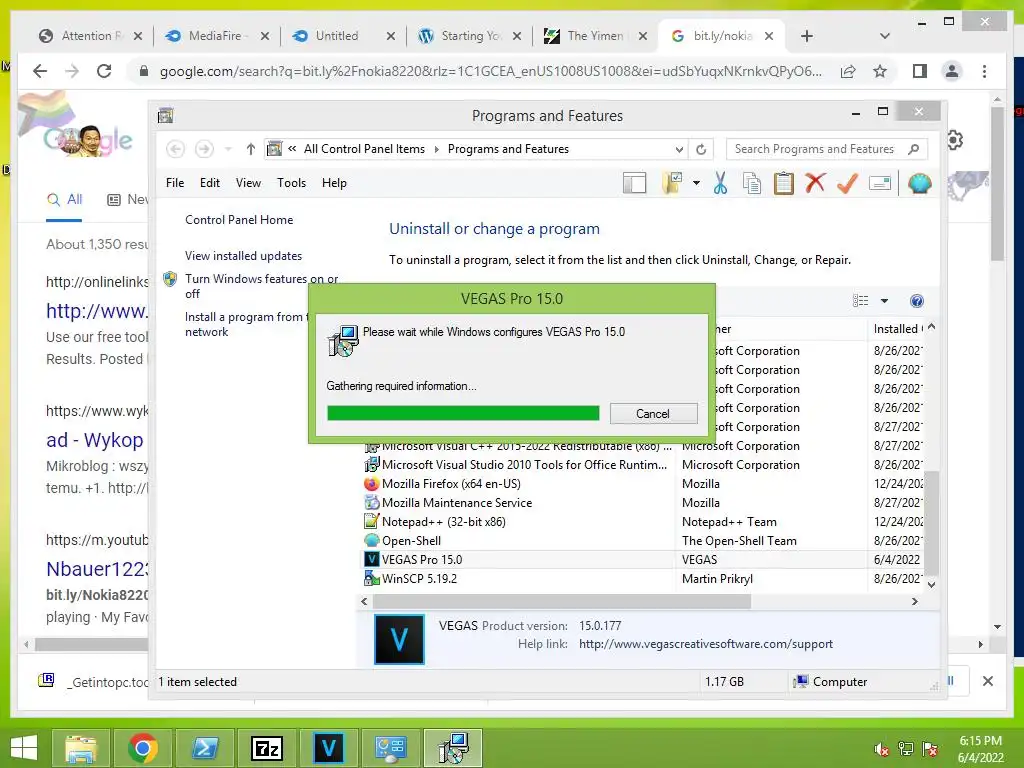Click the Windows Start button
Image resolution: width=1024 pixels, height=768 pixels.
[x=24, y=748]
